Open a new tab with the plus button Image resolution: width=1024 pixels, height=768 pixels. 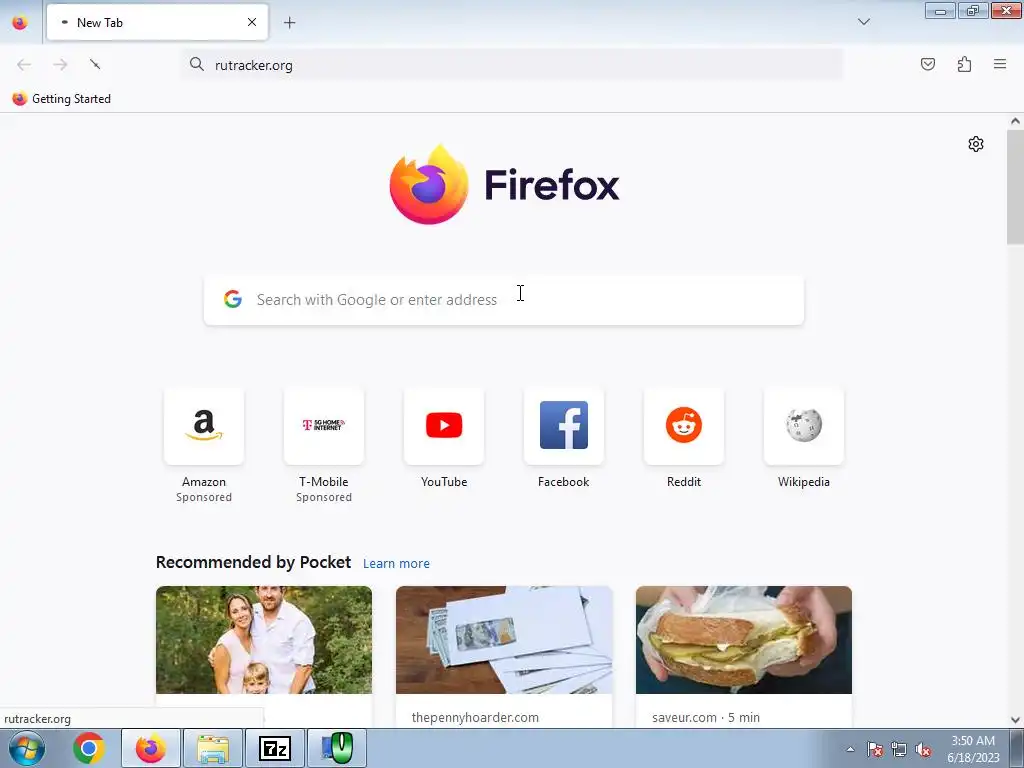point(289,23)
